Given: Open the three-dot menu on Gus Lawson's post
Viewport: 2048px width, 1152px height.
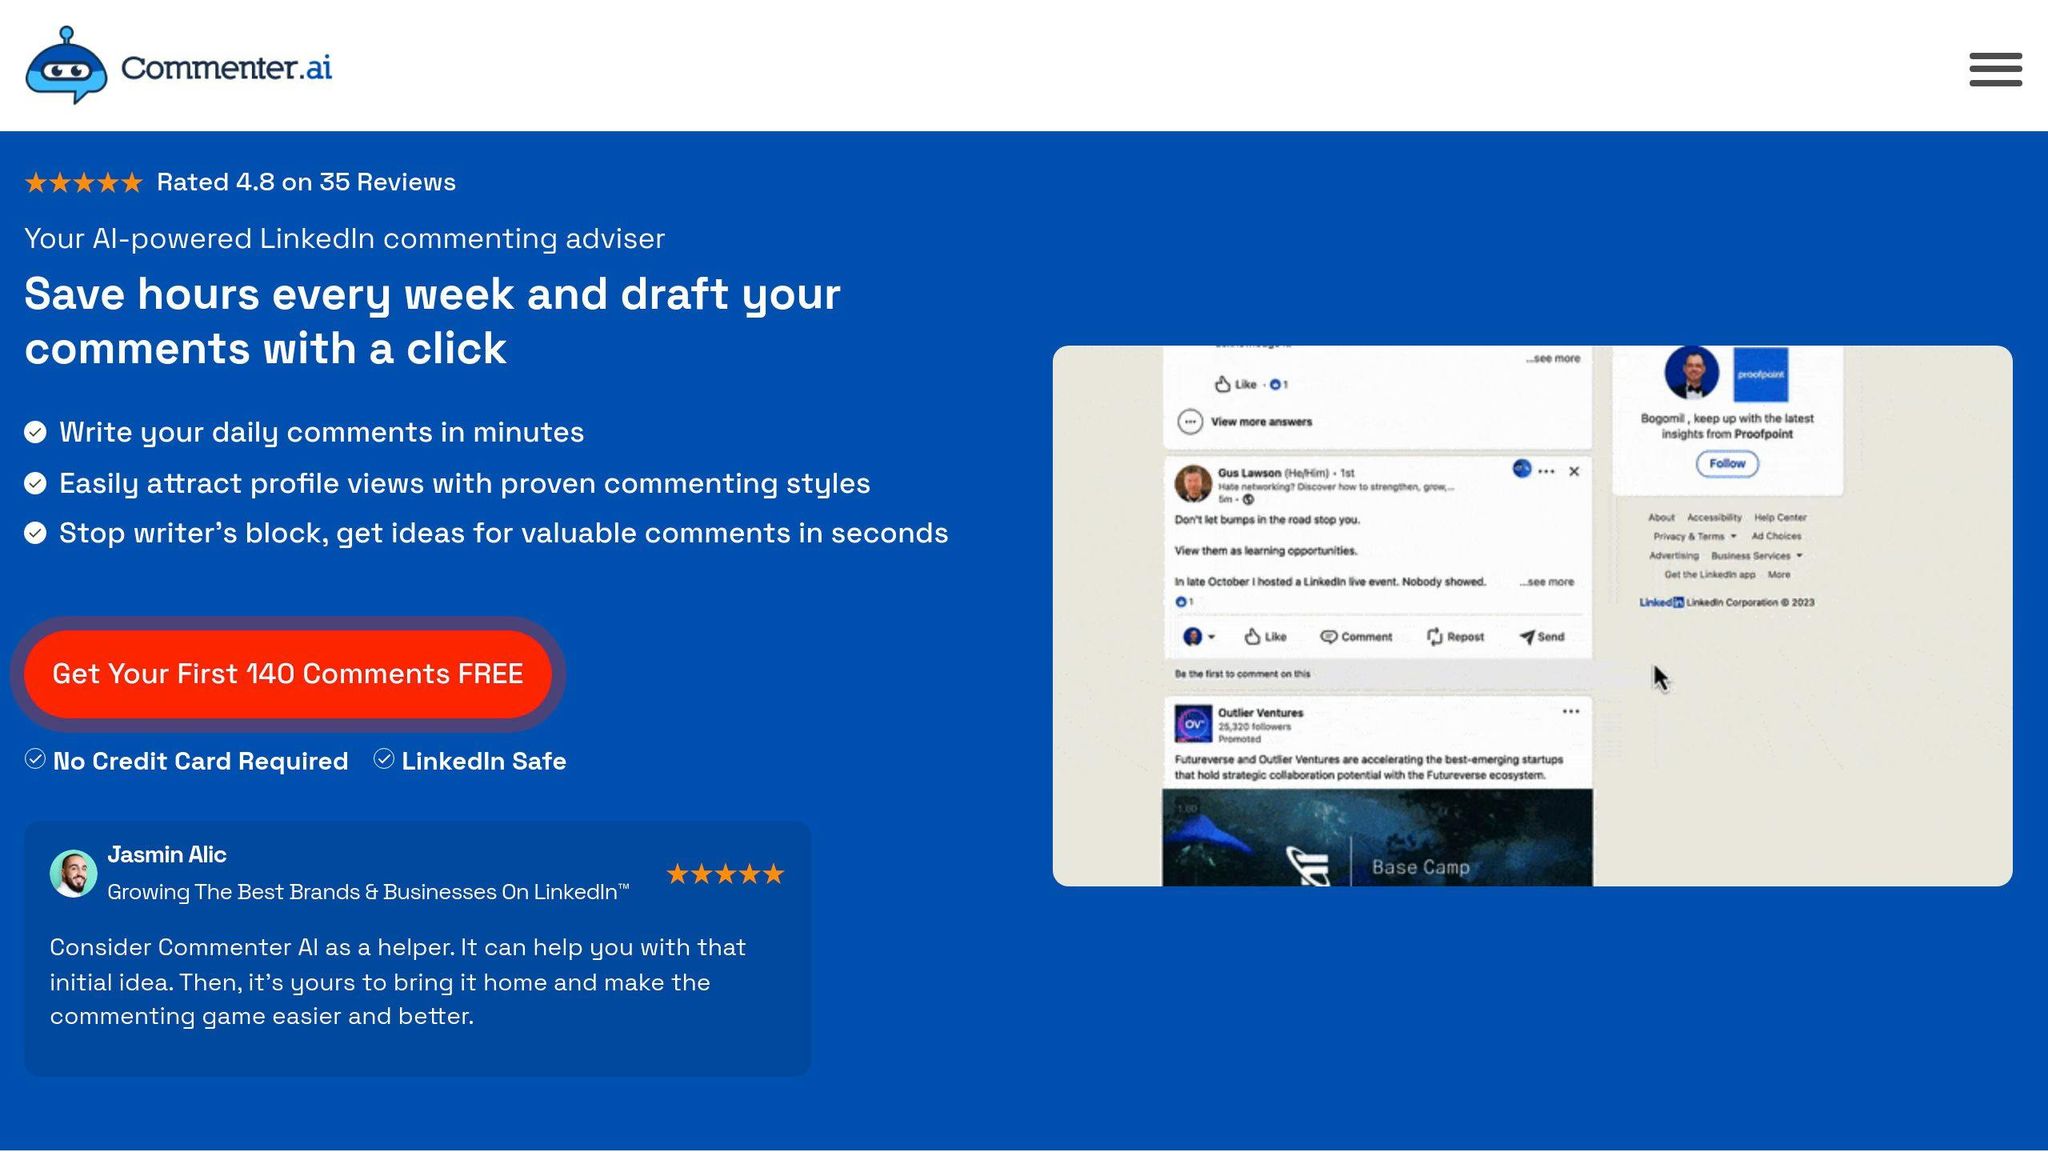Looking at the screenshot, I should (1546, 471).
